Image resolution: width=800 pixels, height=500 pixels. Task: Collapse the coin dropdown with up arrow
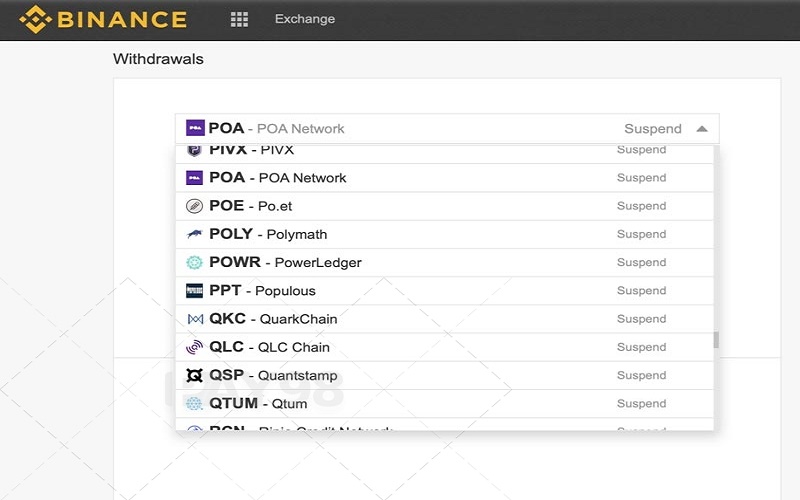(702, 129)
